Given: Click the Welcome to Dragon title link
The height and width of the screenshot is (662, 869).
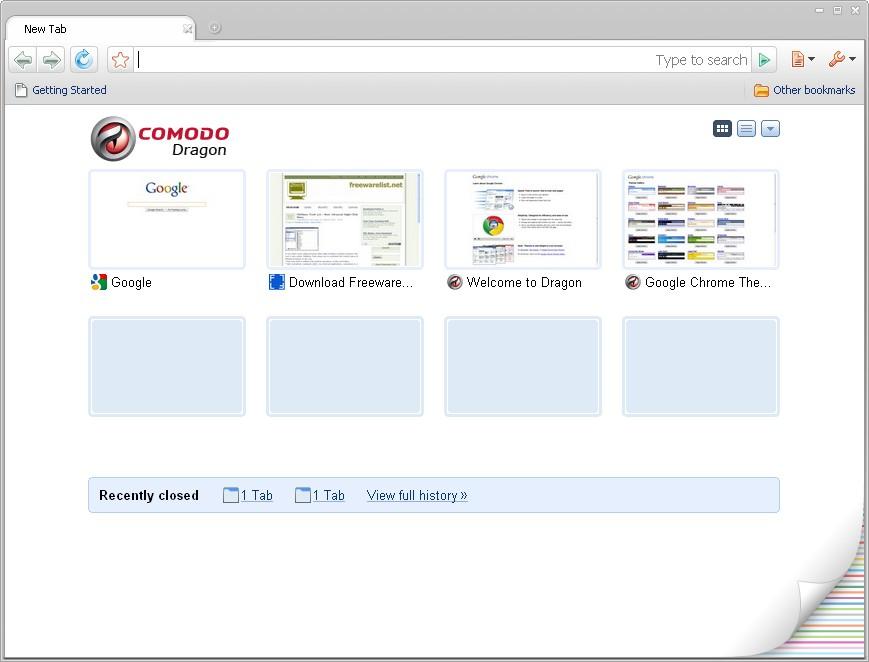Looking at the screenshot, I should 524,282.
